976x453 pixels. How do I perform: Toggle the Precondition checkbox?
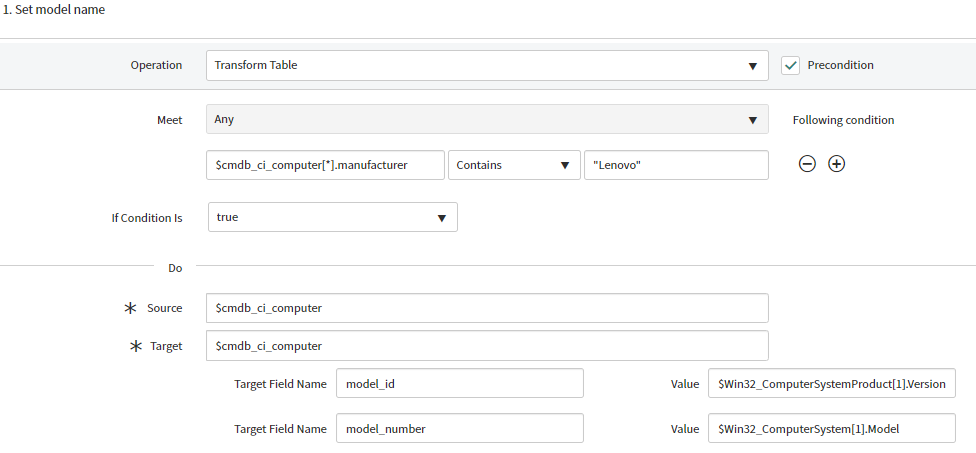[x=791, y=65]
